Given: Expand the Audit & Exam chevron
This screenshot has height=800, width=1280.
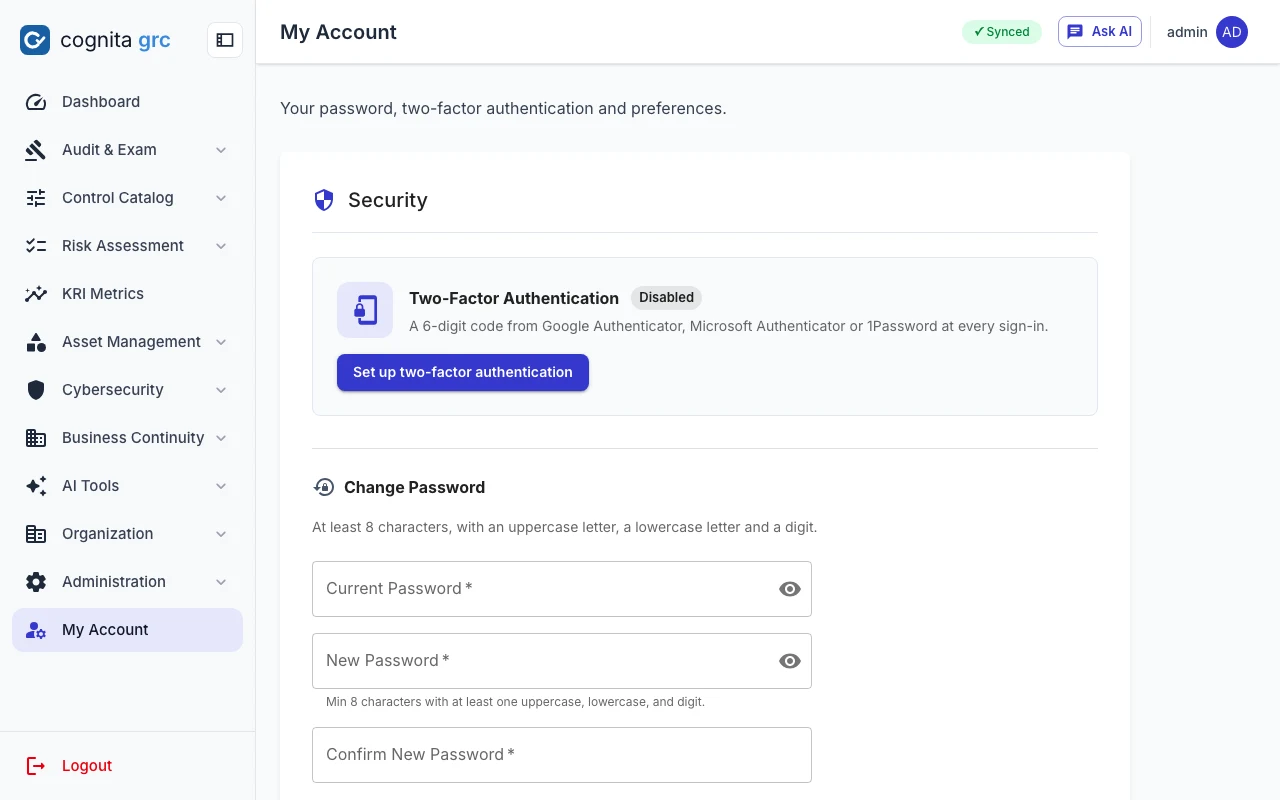Looking at the screenshot, I should 221,150.
